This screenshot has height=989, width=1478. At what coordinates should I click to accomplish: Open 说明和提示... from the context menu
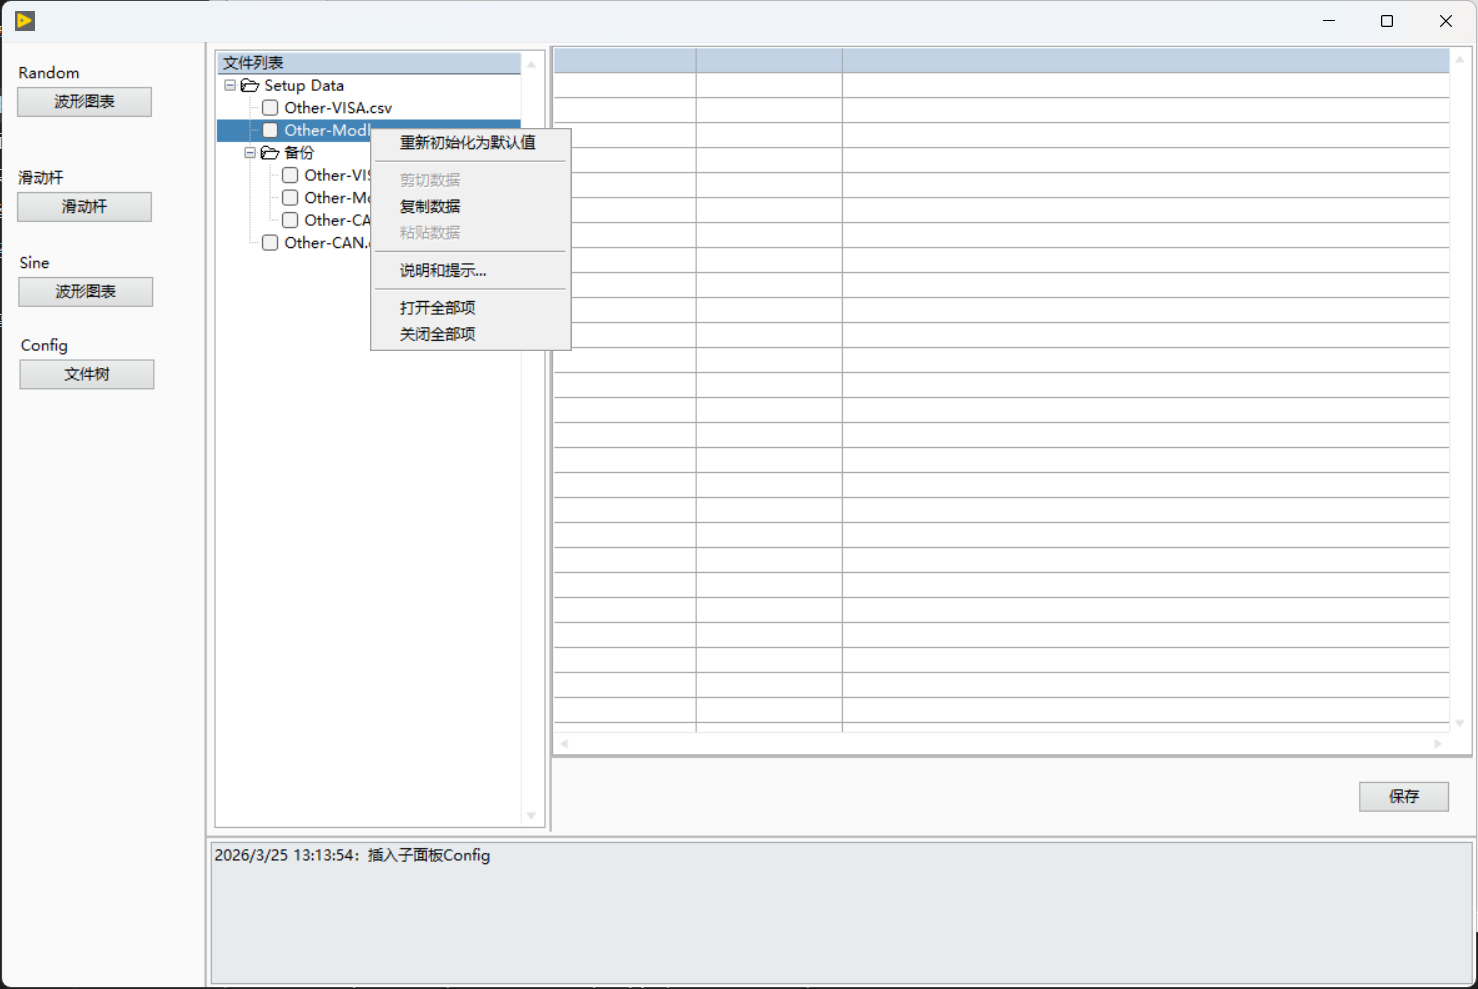tap(443, 271)
